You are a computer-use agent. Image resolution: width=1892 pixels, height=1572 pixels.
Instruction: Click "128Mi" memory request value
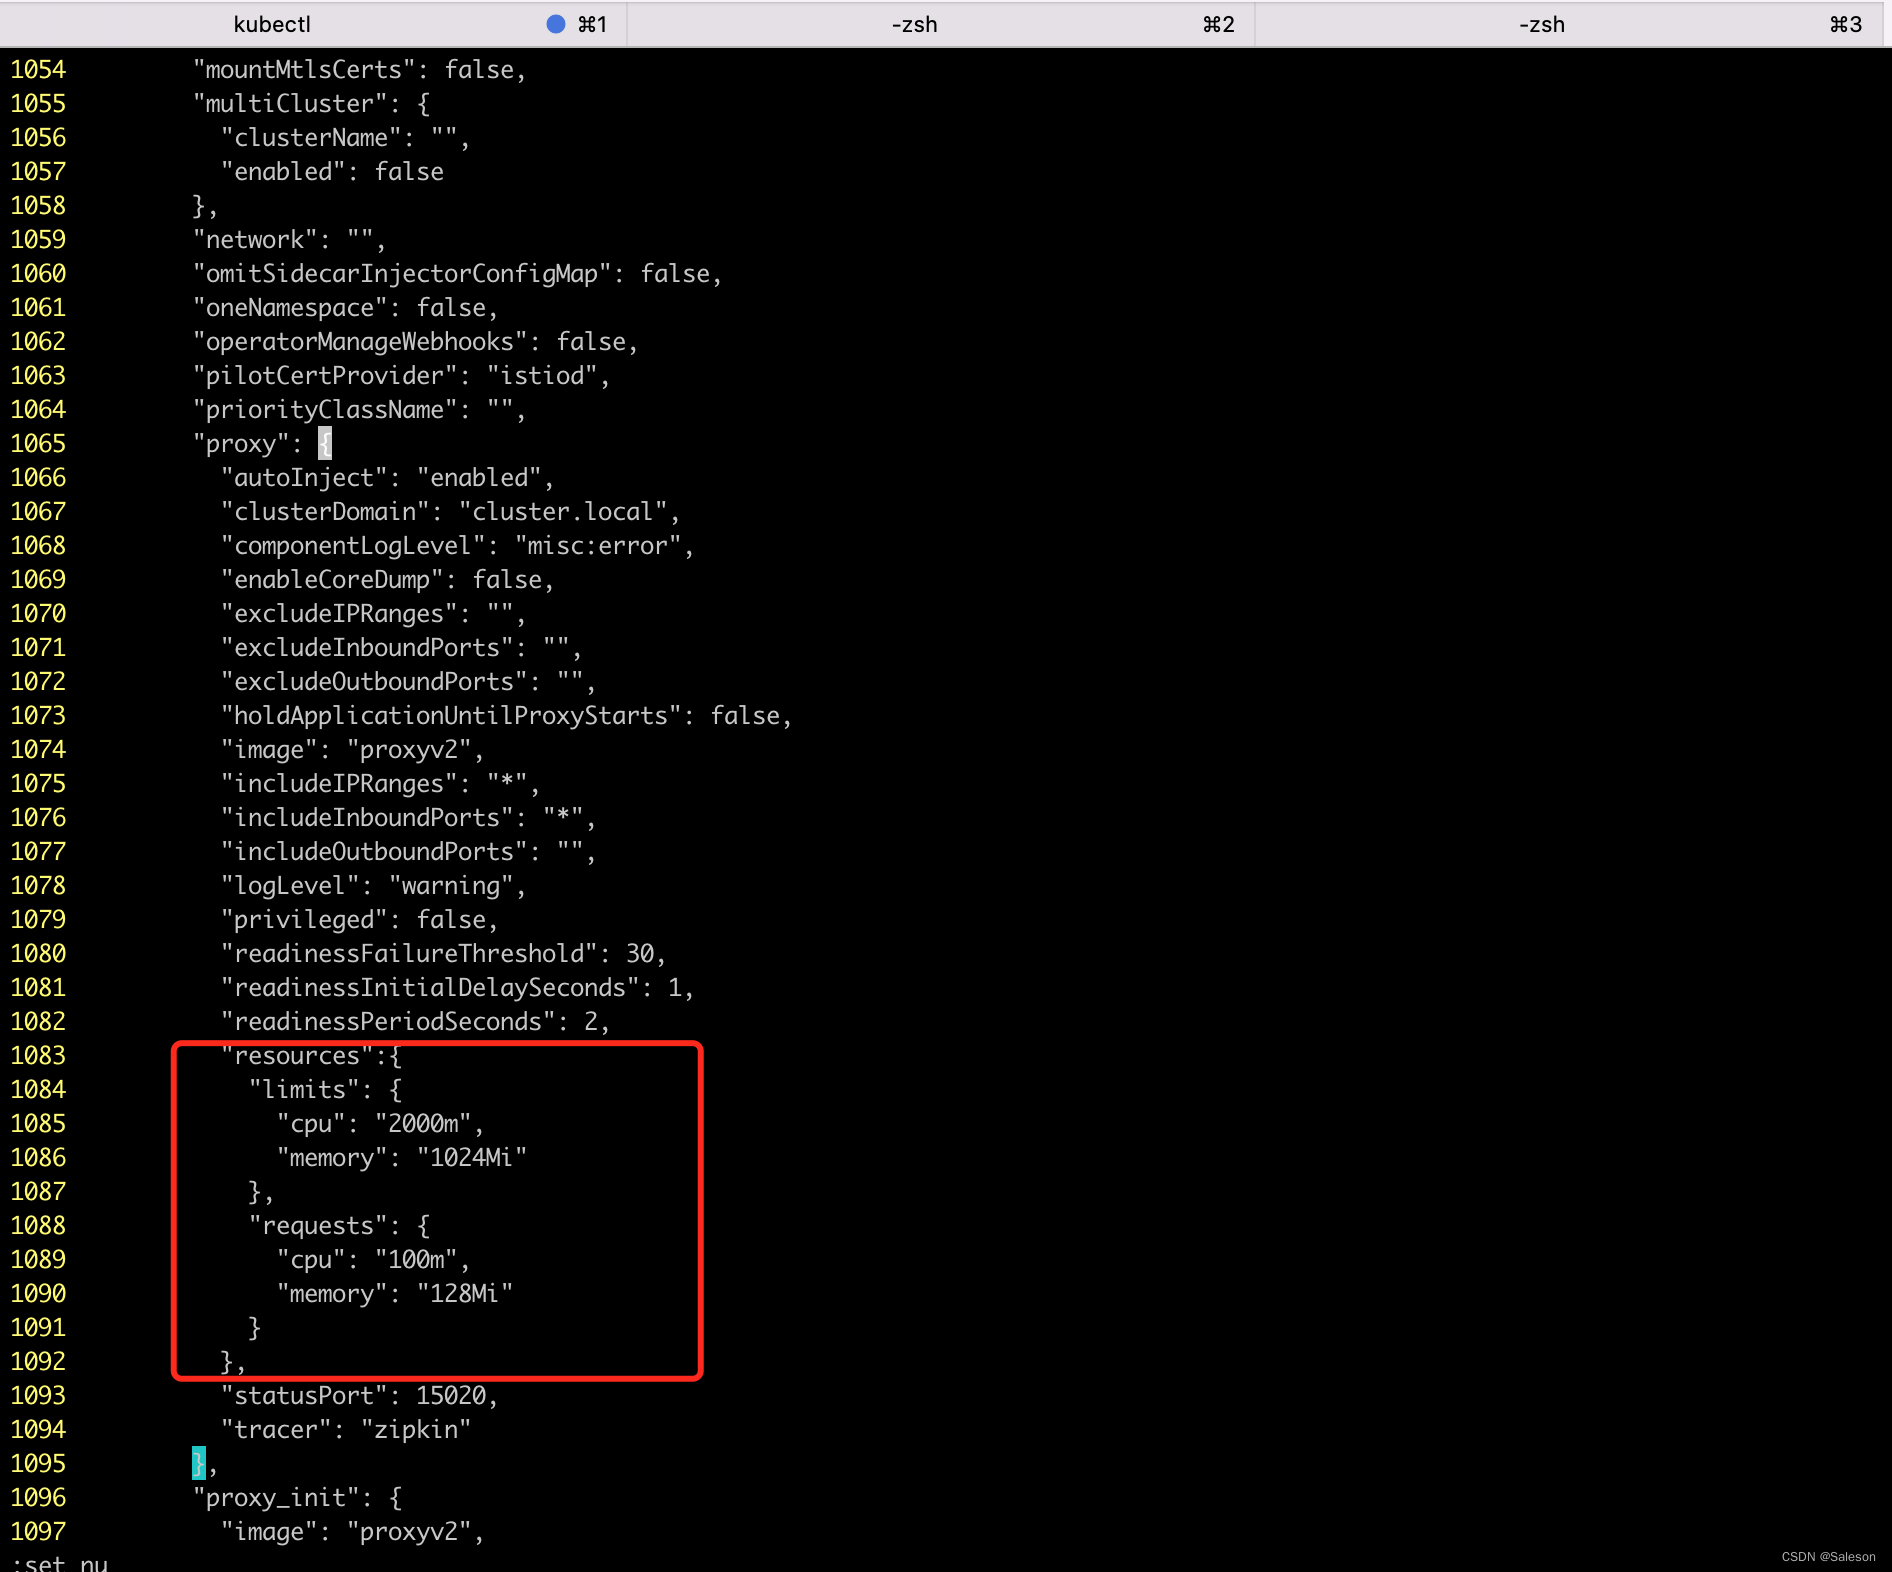click(465, 1294)
